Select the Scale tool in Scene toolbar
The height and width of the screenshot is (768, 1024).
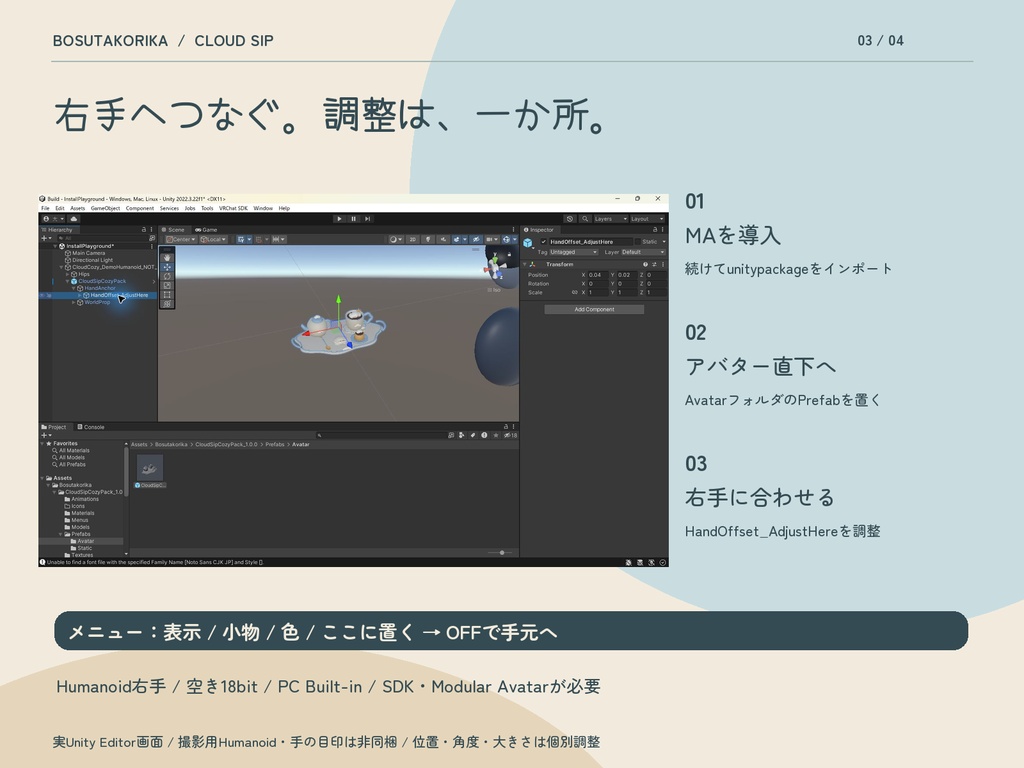coord(167,285)
